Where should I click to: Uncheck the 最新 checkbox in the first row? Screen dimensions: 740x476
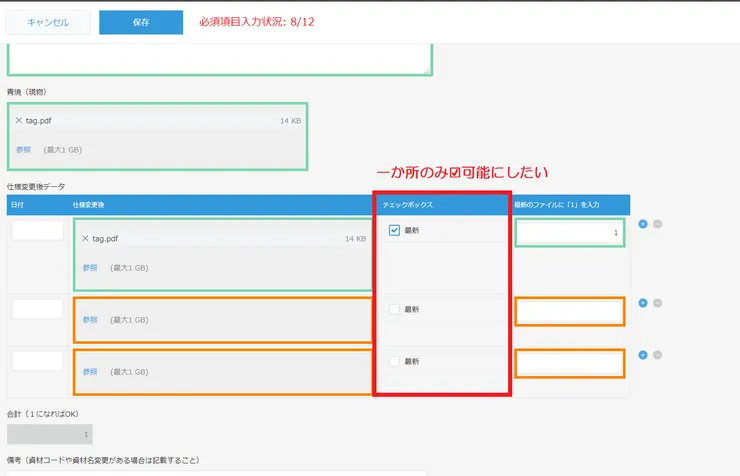pos(395,230)
